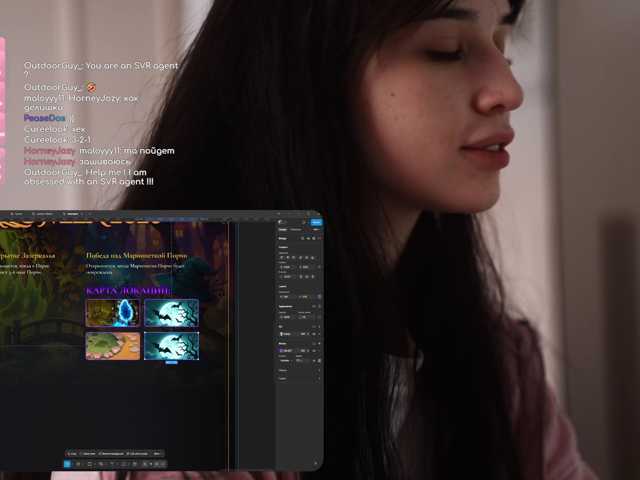
Task: Select the Text tool in bottom toolbar
Action: (x=112, y=464)
